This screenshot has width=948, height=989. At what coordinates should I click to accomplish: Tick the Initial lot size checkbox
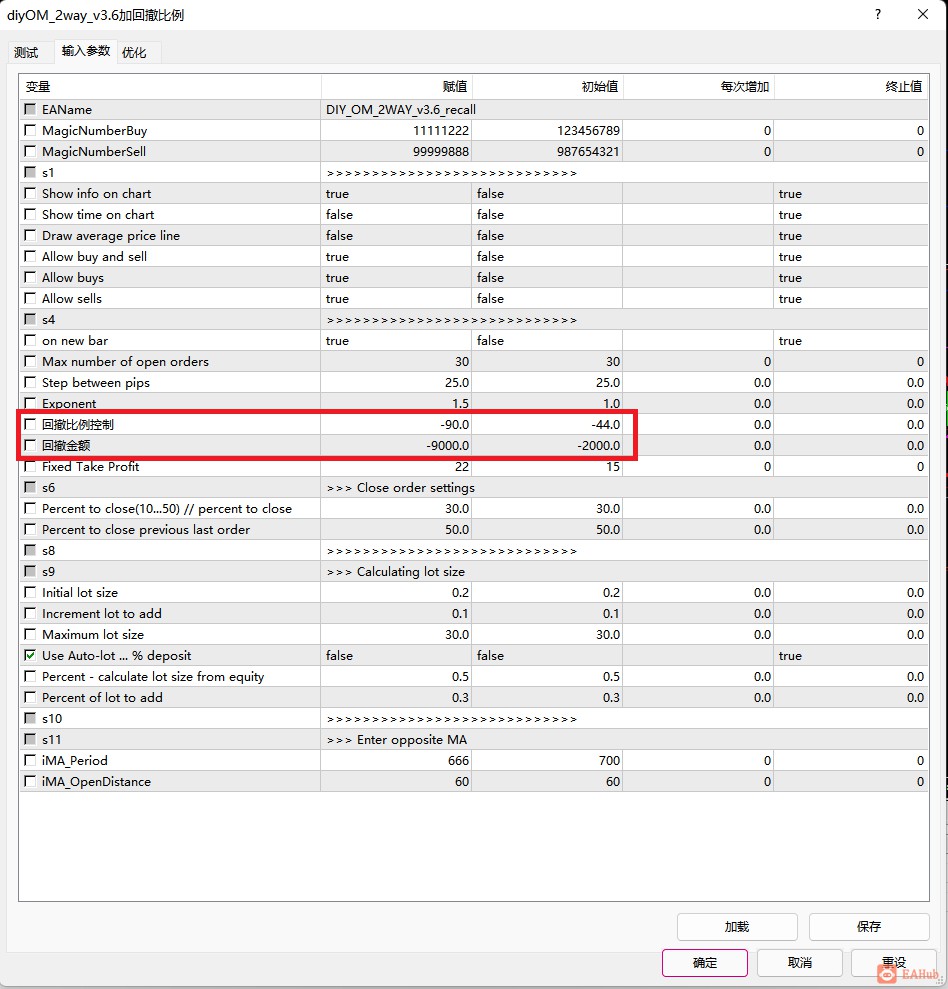30,592
